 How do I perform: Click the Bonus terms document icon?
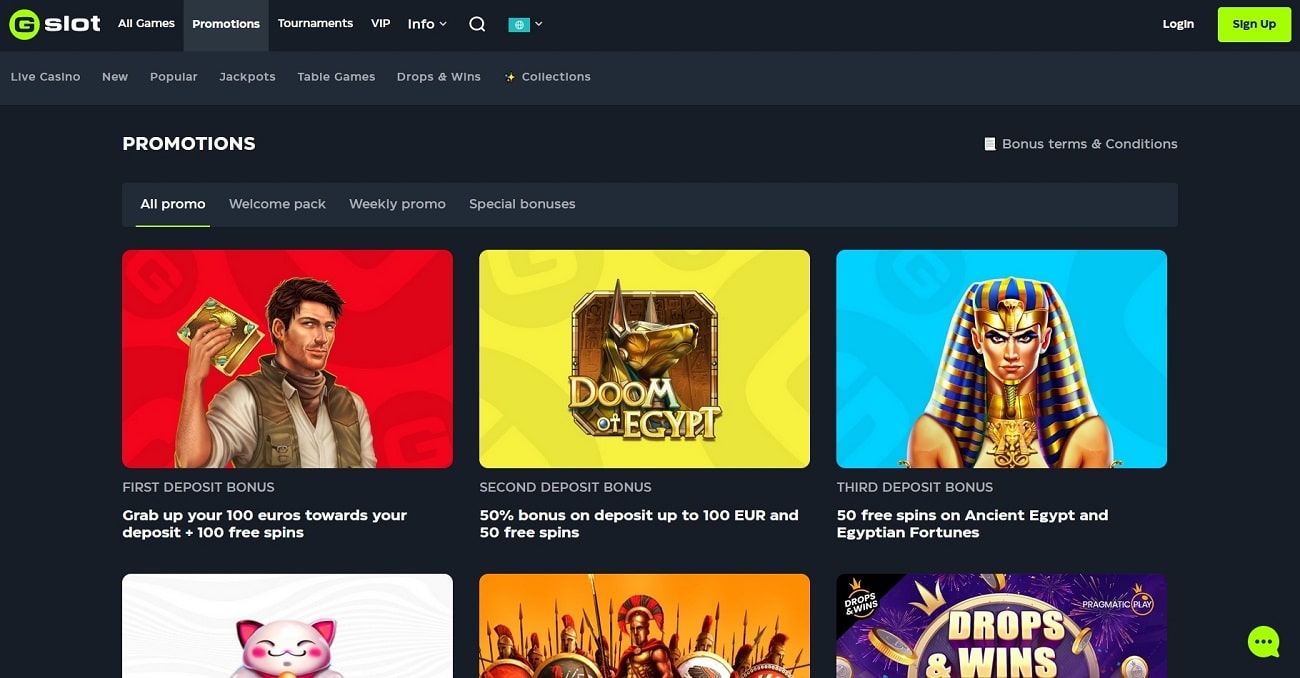990,144
